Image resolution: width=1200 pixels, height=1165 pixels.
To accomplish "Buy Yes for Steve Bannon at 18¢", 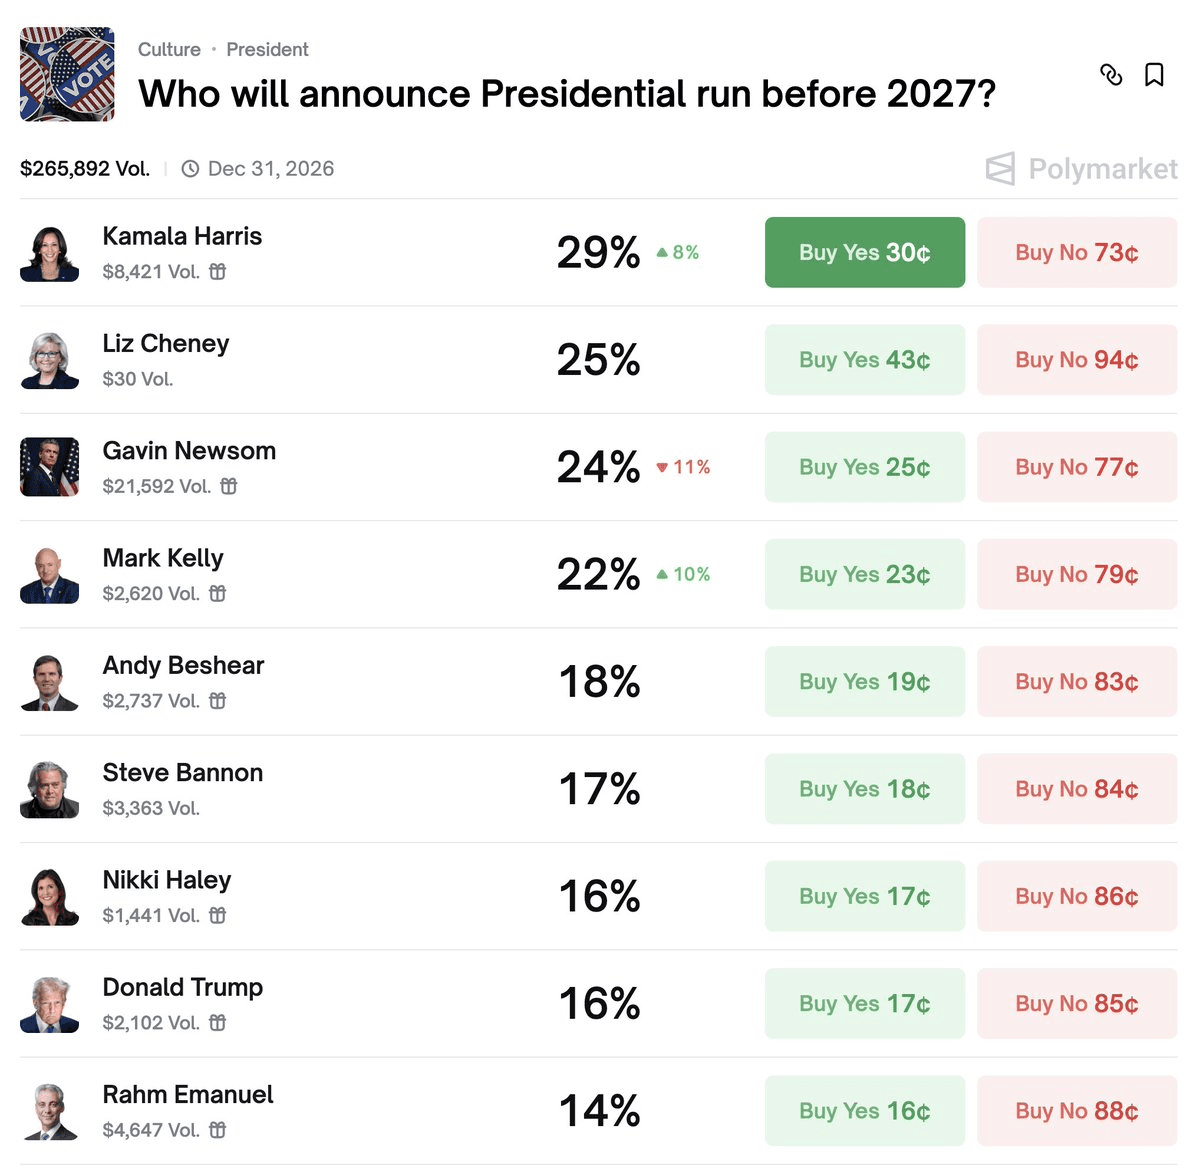I will click(x=864, y=789).
